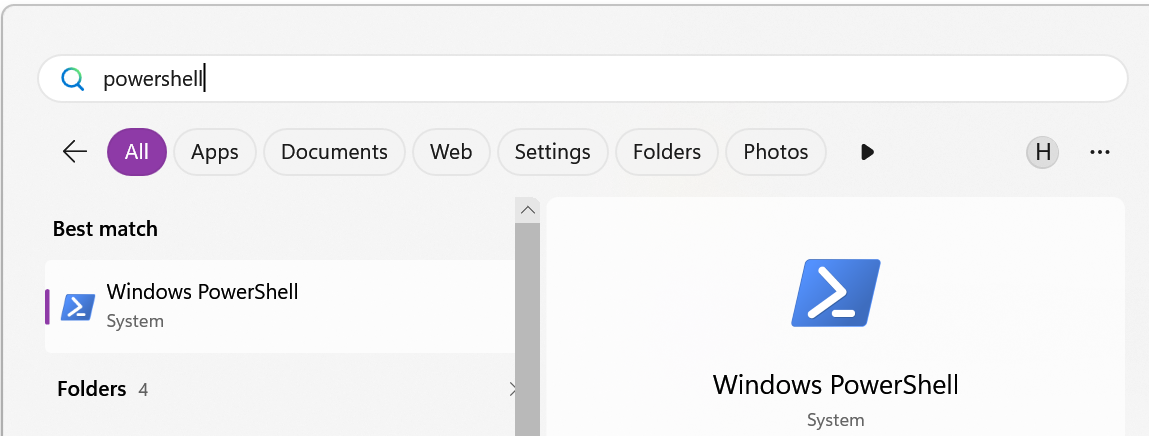Click the large PowerShell icon in preview pane
Screen dimensions: 1149x436
[x=835, y=292]
